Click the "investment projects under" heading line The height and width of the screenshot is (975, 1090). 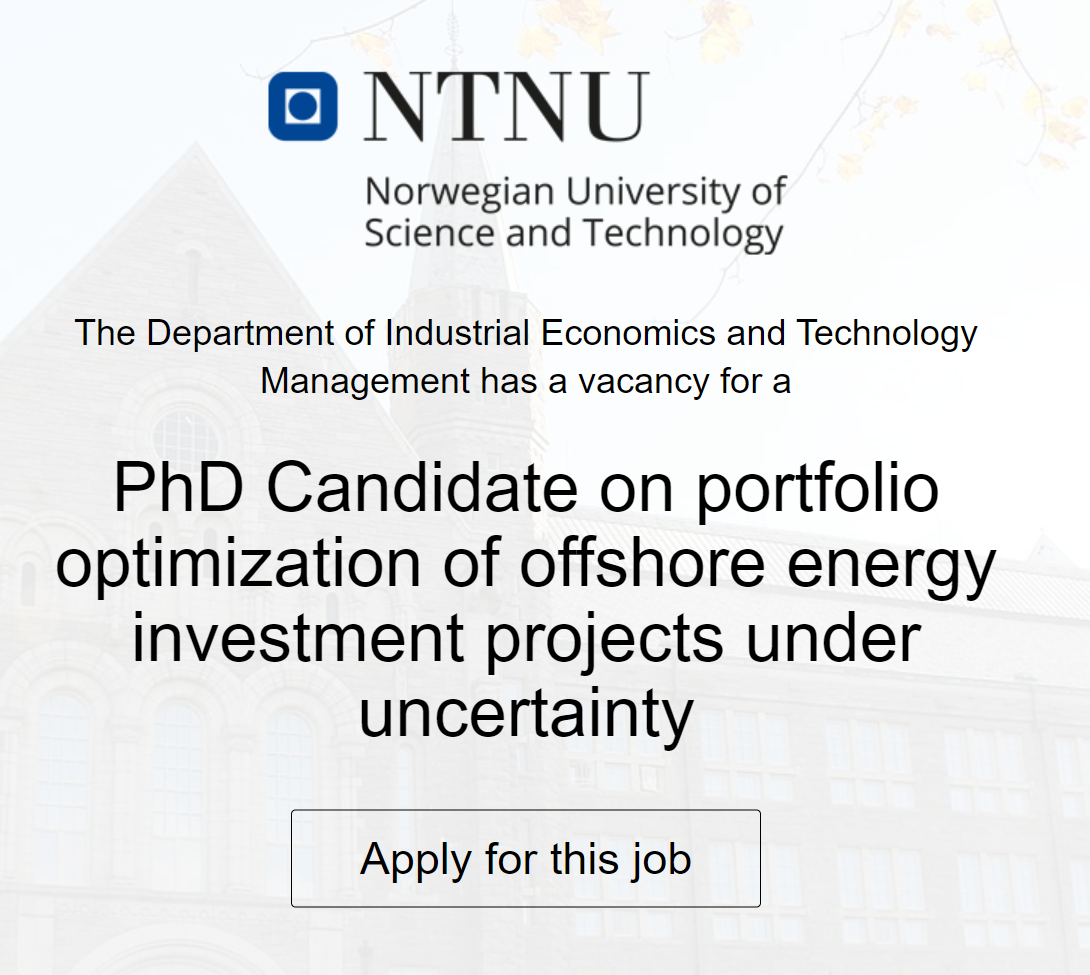(526, 638)
